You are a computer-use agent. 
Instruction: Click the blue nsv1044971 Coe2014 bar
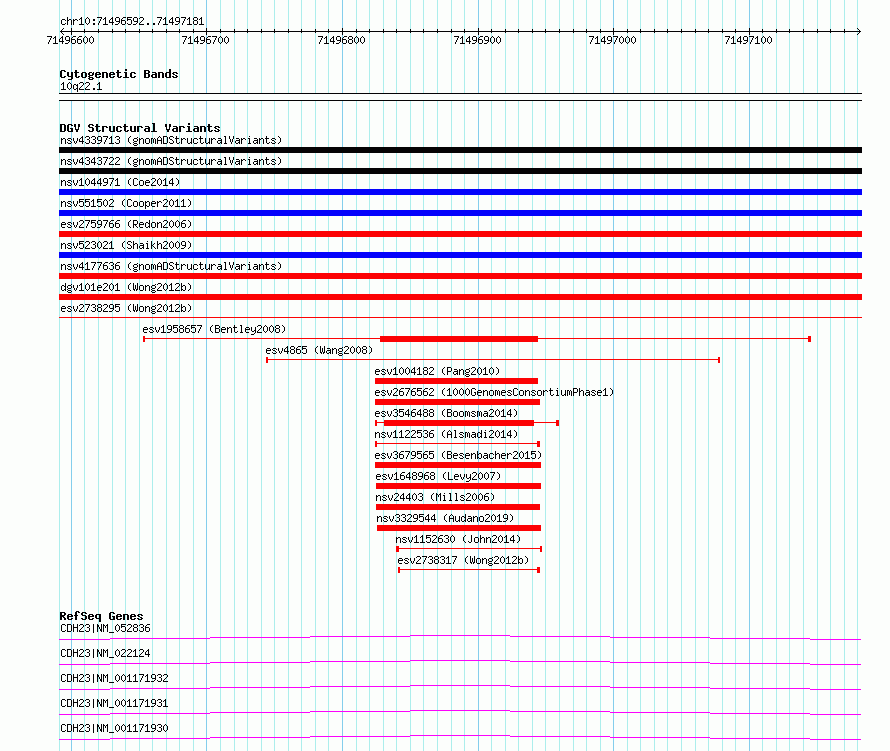tap(460, 192)
